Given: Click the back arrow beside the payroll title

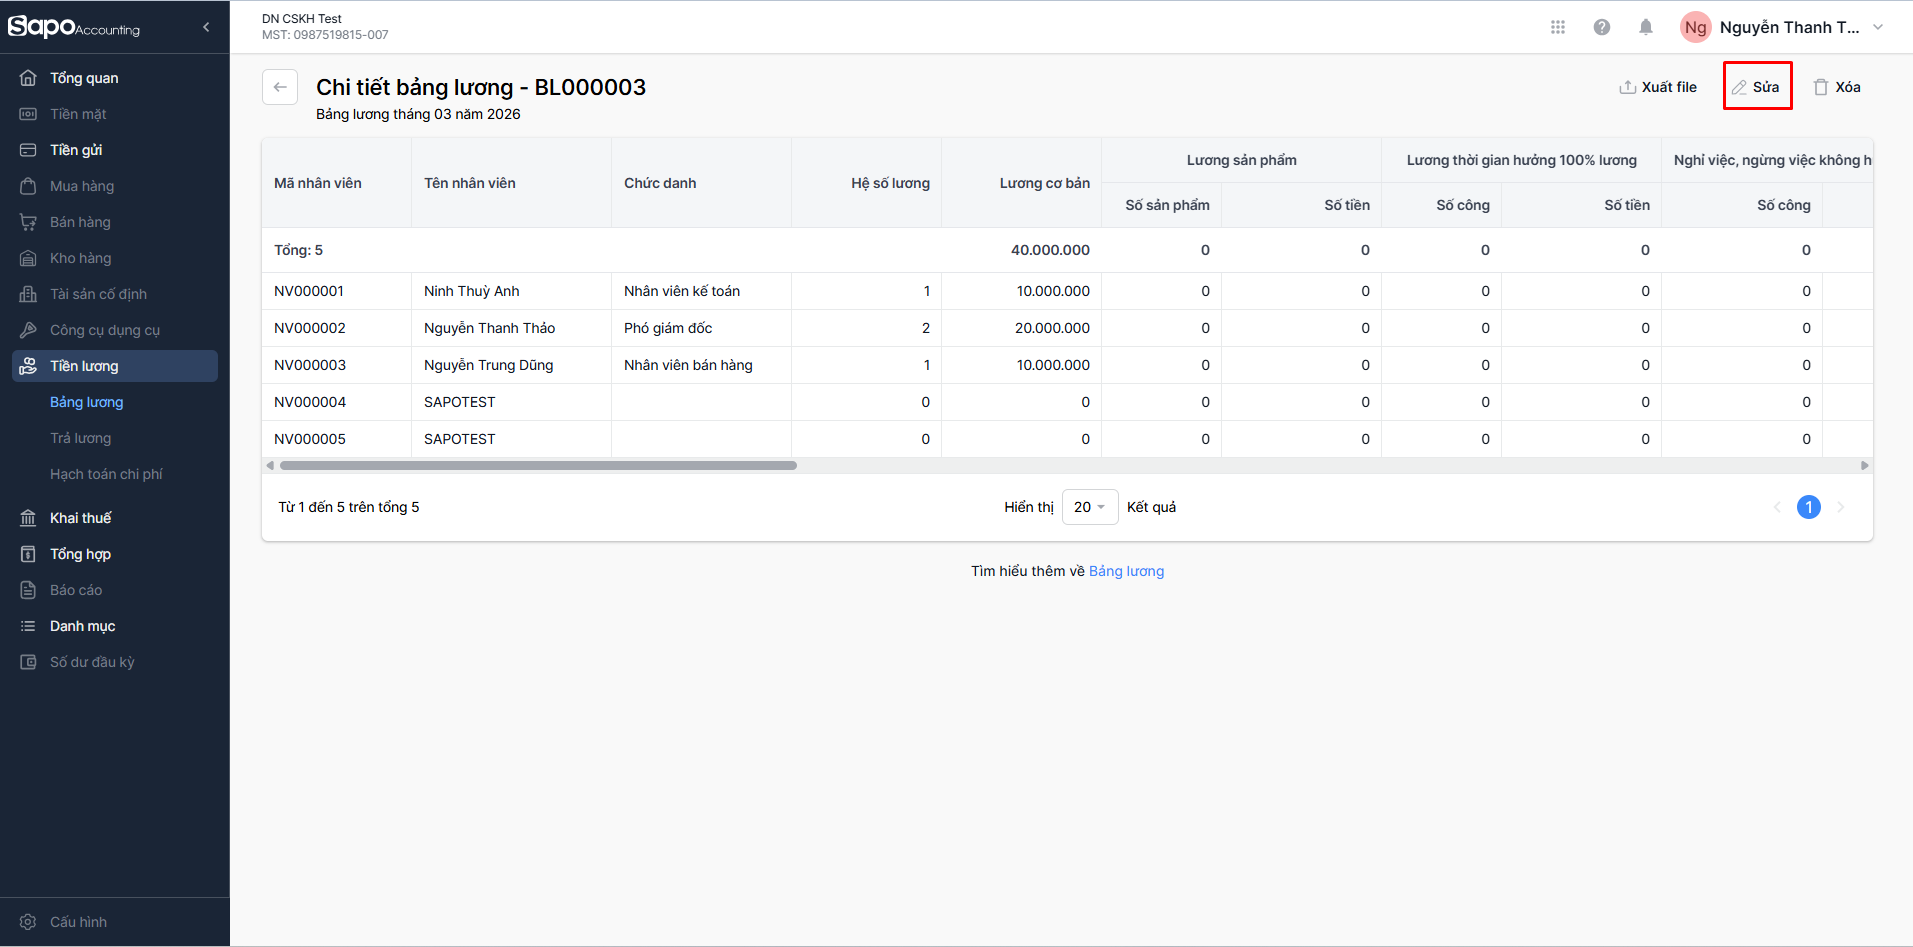Looking at the screenshot, I should (x=280, y=87).
